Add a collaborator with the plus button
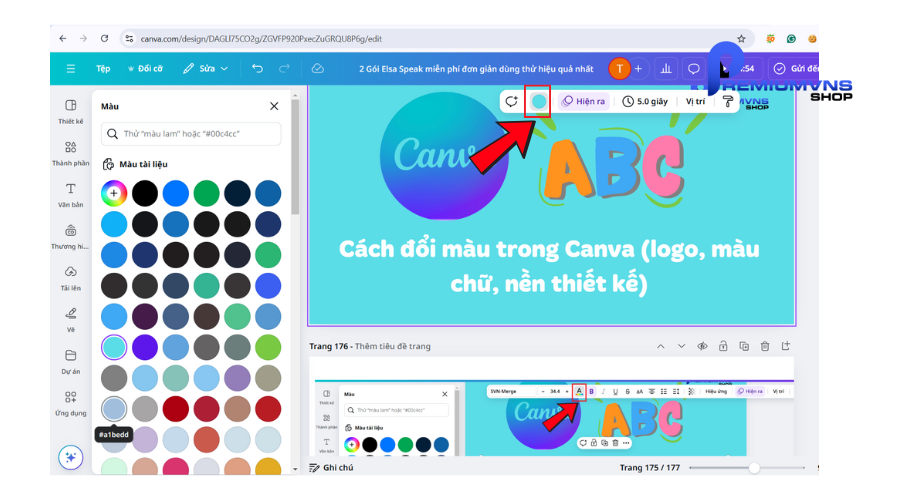 [638, 68]
